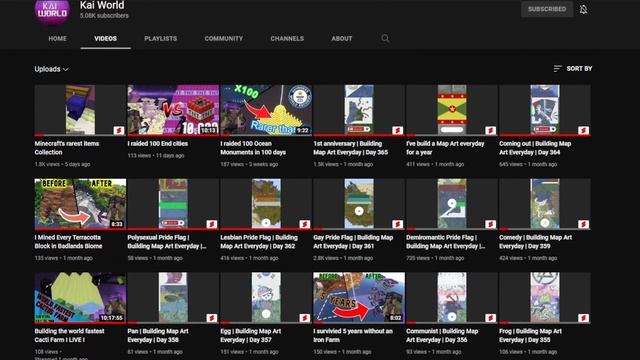Open 'Minecraft's rarest items Collection' title
This screenshot has width=640, height=360.
tap(67, 148)
